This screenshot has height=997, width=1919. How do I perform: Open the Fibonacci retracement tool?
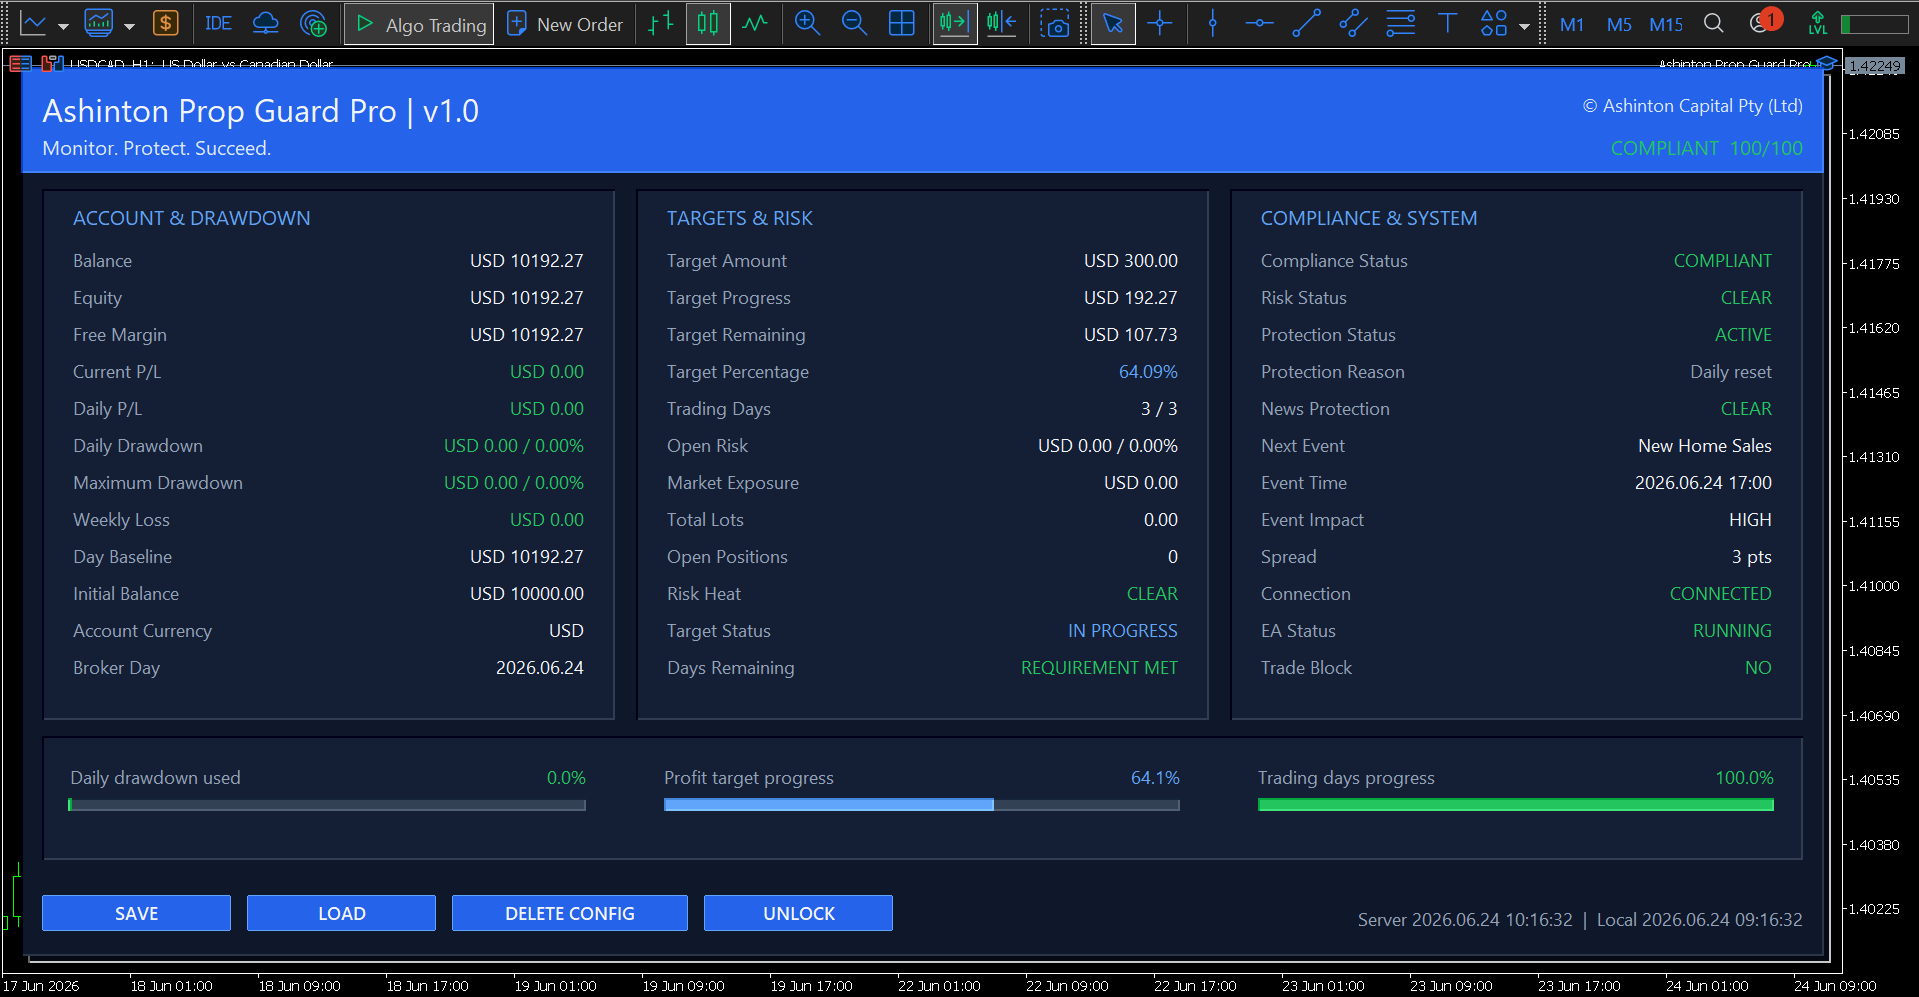[x=1400, y=23]
